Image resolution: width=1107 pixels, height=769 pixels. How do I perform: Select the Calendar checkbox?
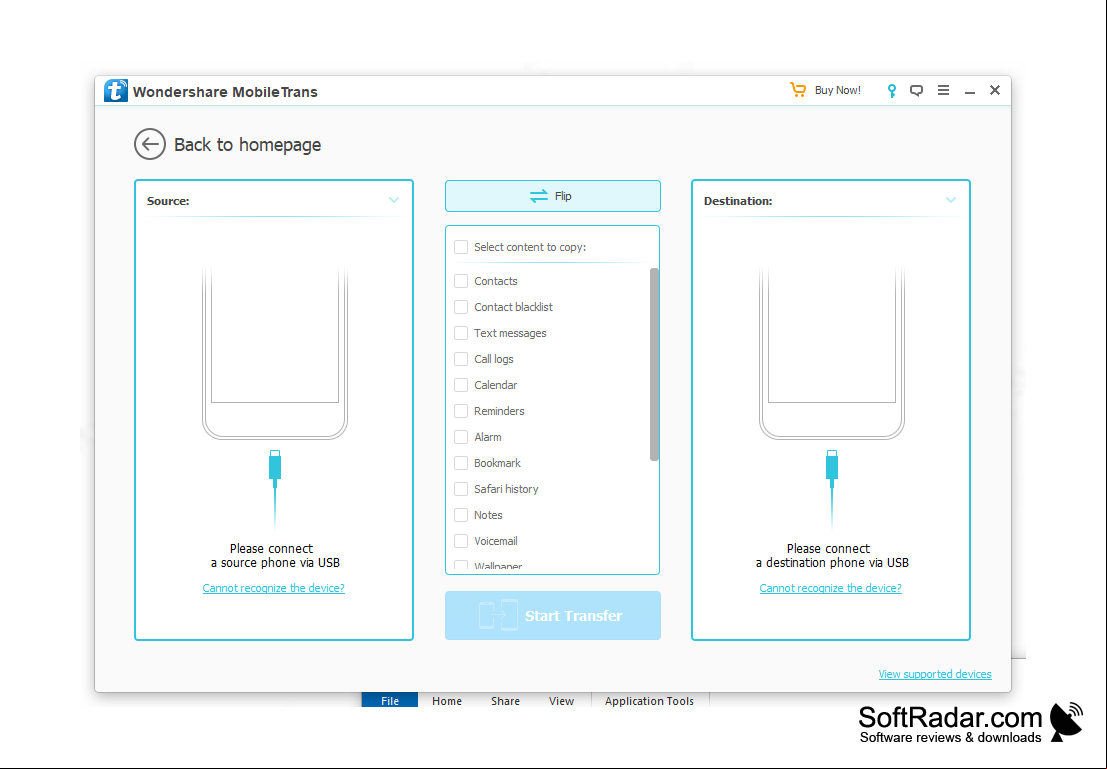click(461, 385)
